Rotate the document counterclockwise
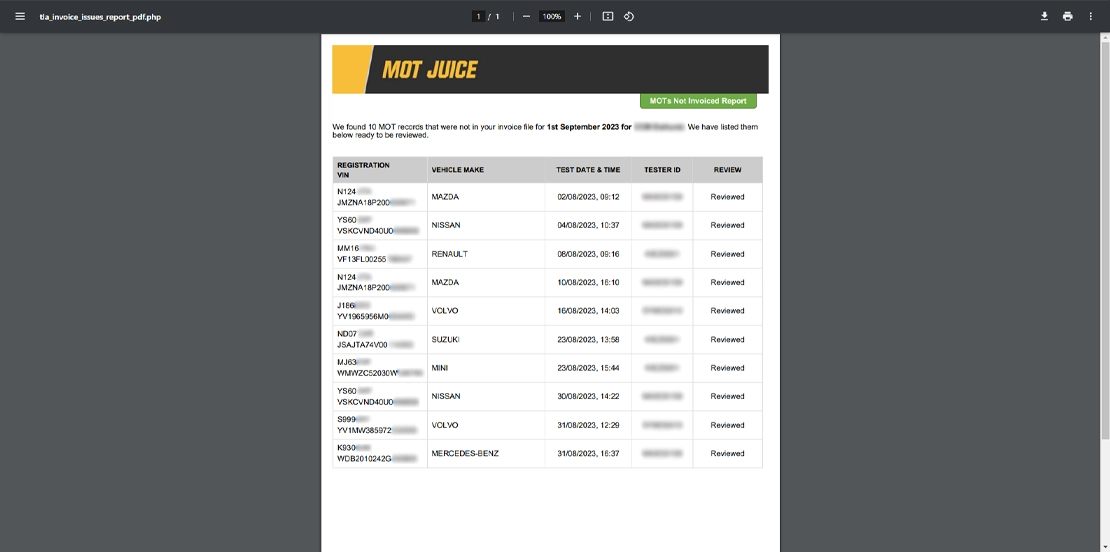 pyautogui.click(x=629, y=16)
